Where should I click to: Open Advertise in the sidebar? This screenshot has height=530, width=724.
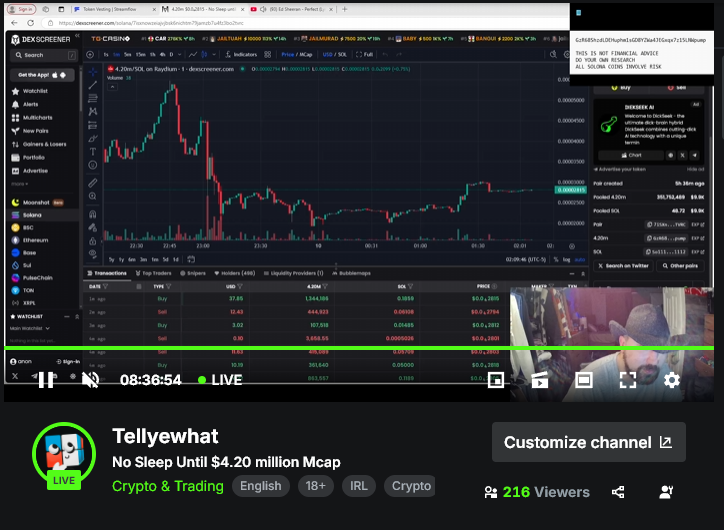[30, 171]
